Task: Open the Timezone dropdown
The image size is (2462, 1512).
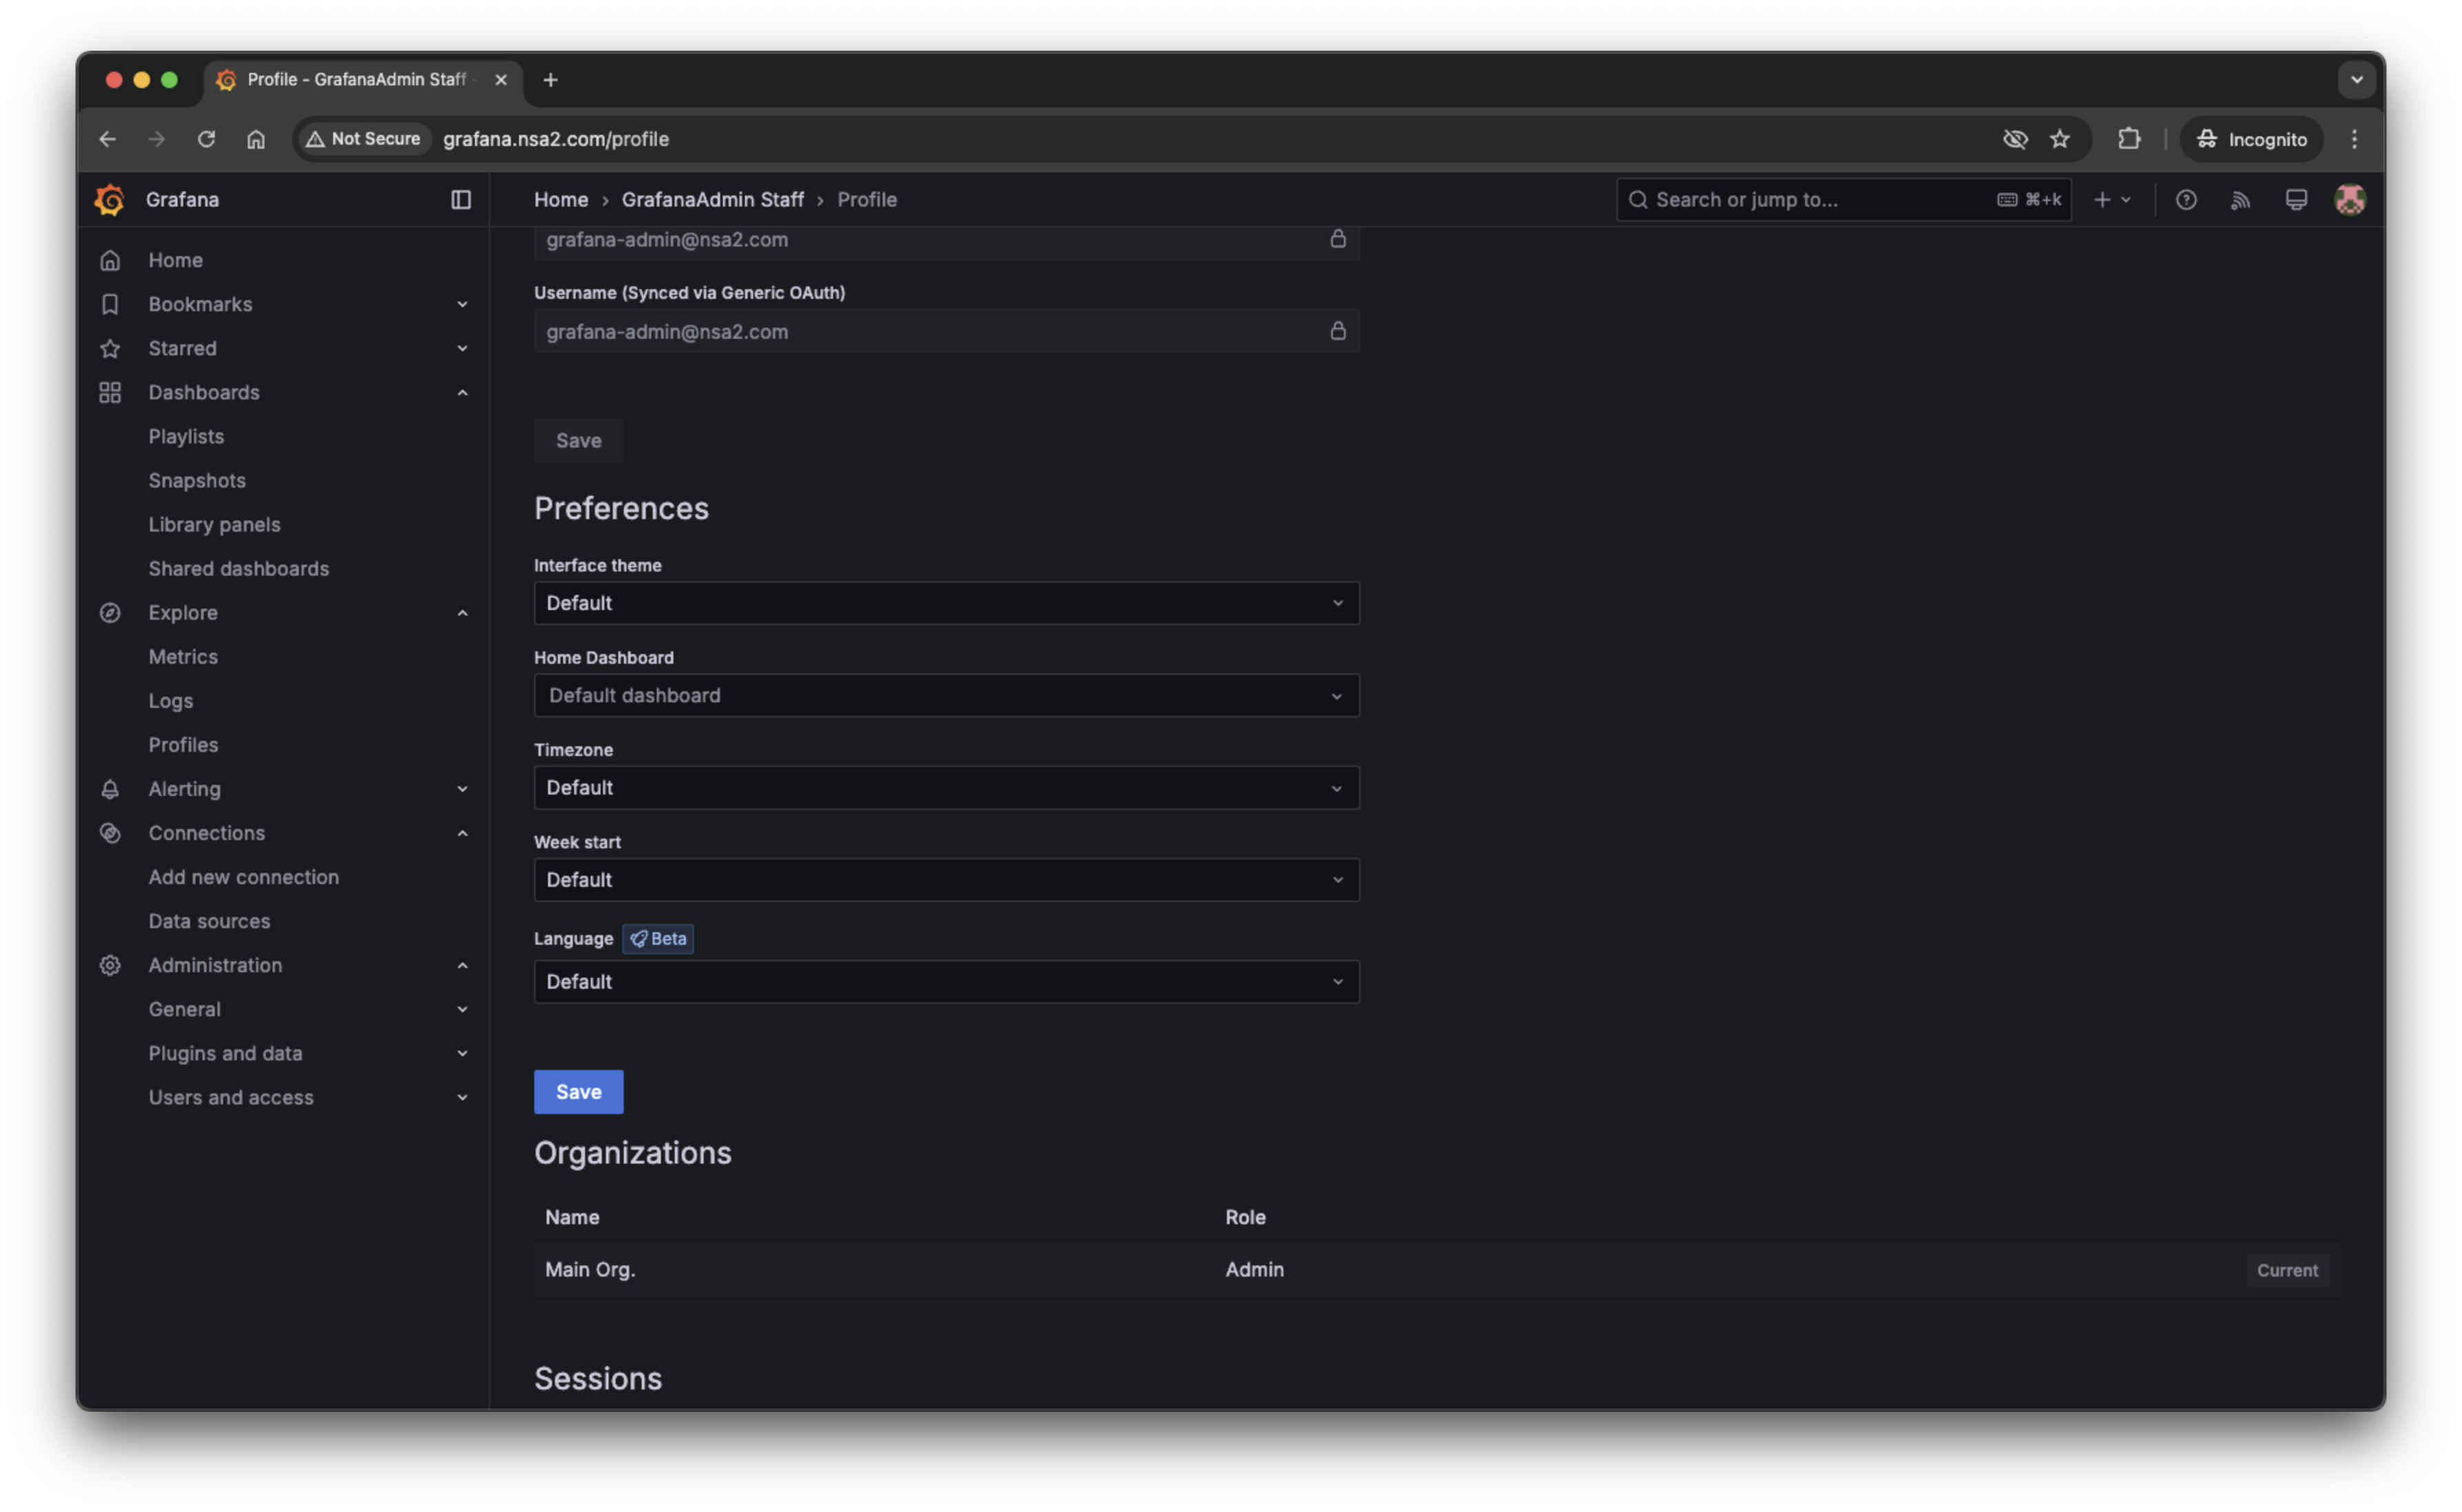Action: (x=946, y=787)
